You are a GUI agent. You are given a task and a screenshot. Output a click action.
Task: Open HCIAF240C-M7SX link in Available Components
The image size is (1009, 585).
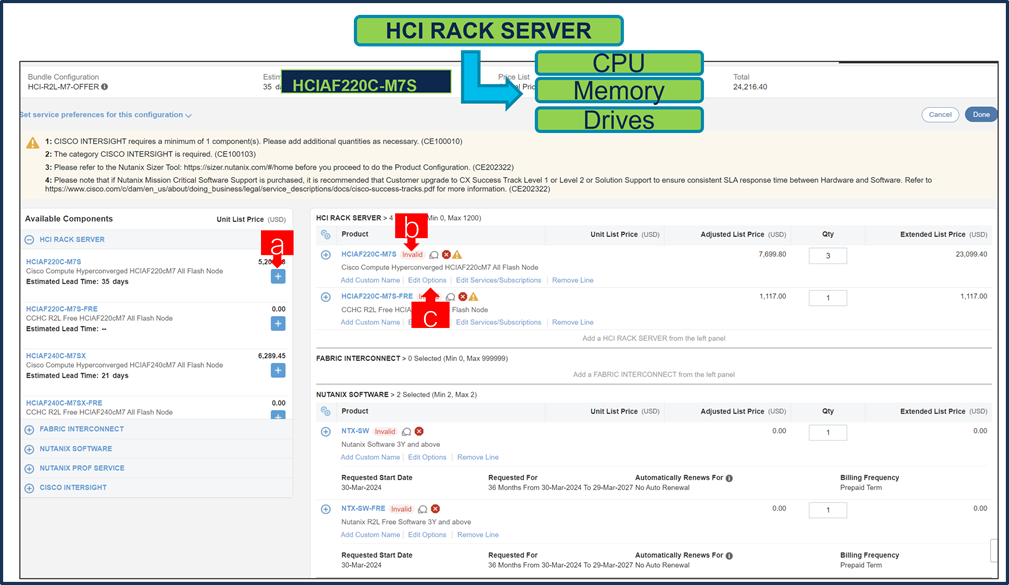(x=56, y=356)
